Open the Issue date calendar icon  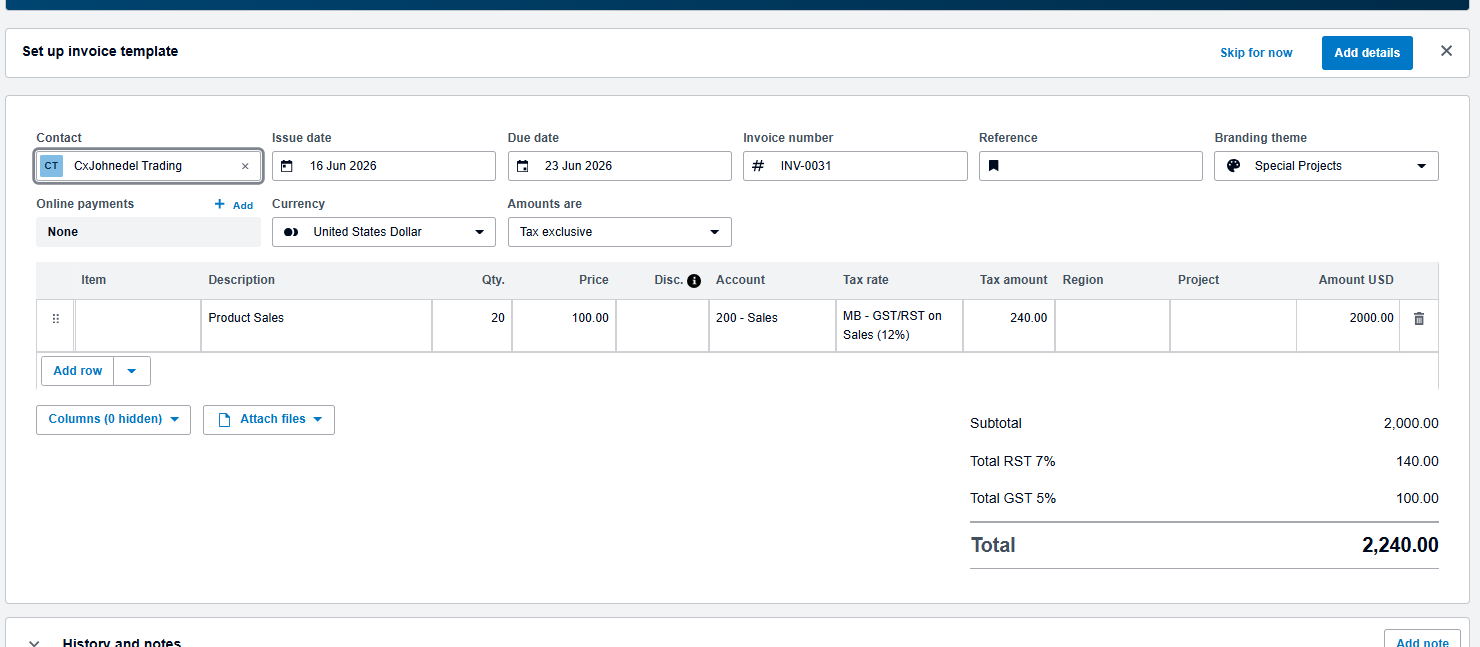pos(287,166)
